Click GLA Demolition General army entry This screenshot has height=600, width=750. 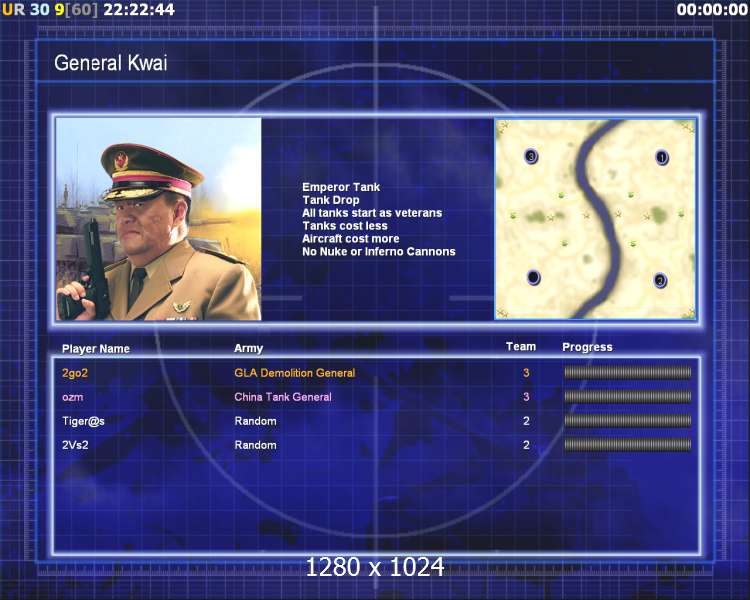[295, 373]
